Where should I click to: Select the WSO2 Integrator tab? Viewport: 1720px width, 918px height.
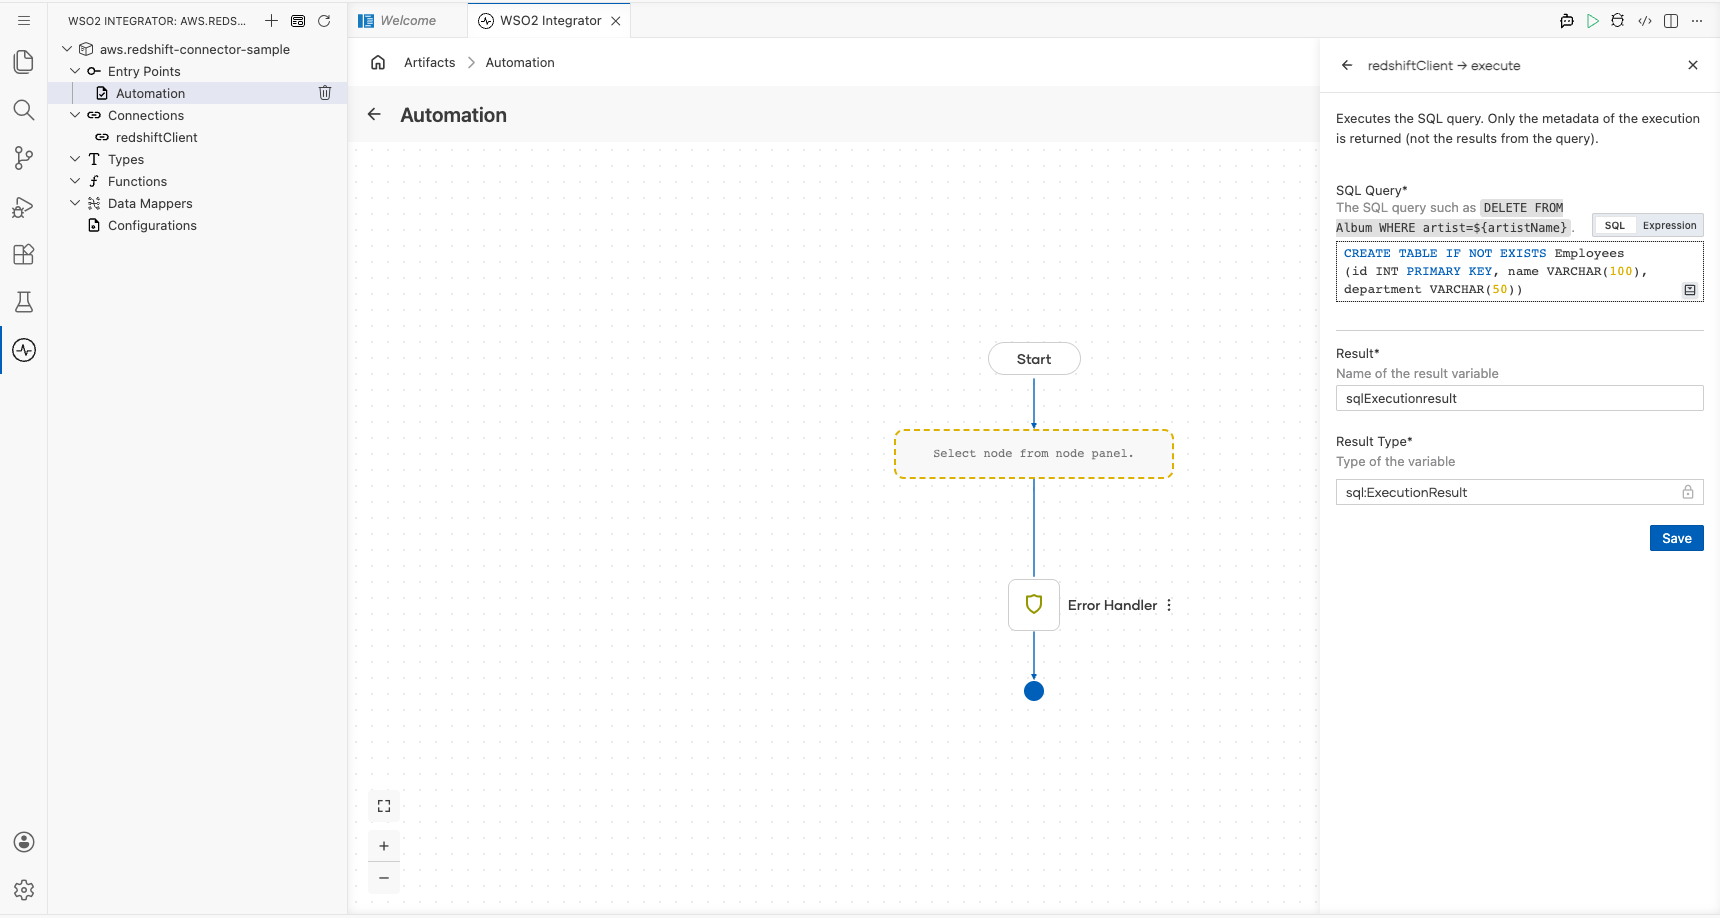coord(550,20)
